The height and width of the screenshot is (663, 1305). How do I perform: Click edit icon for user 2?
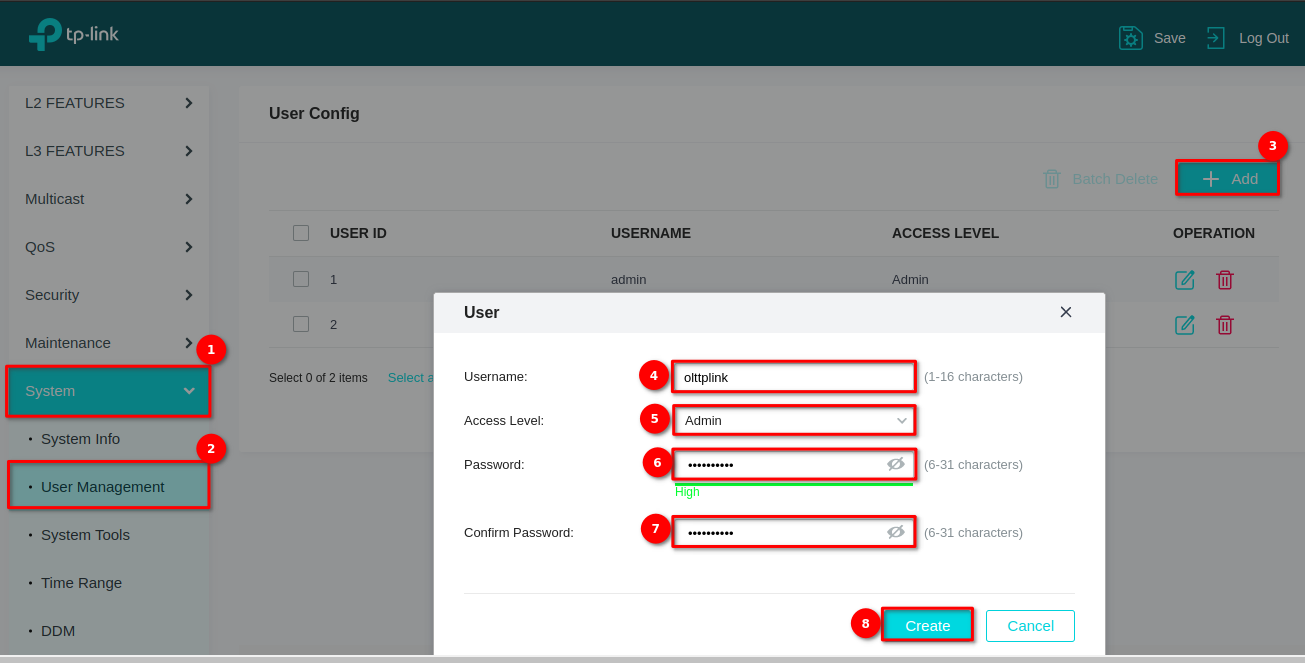coord(1185,324)
